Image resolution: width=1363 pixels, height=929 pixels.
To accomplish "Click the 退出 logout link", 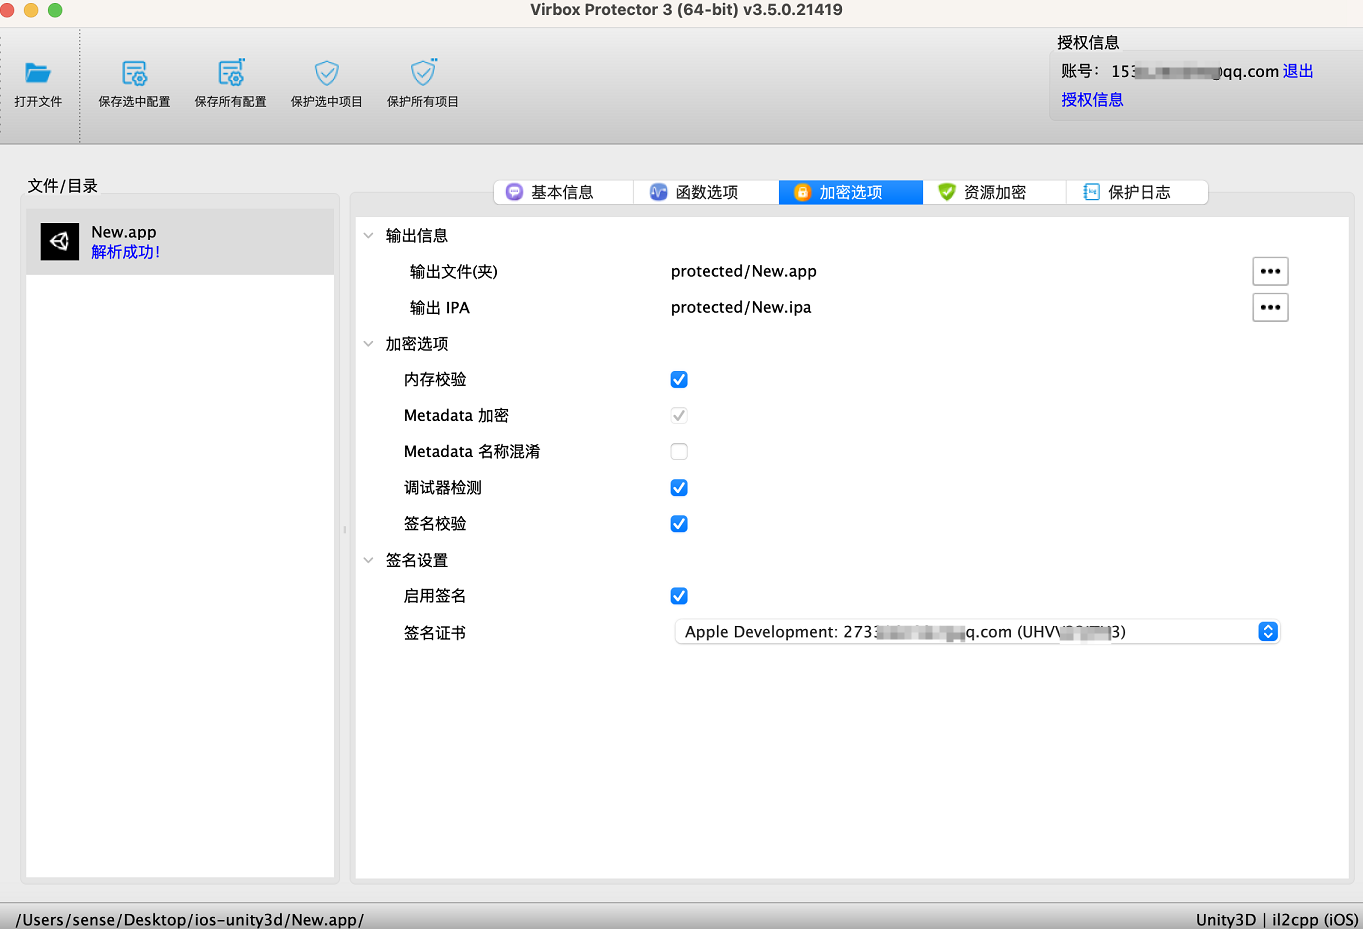I will 1298,71.
